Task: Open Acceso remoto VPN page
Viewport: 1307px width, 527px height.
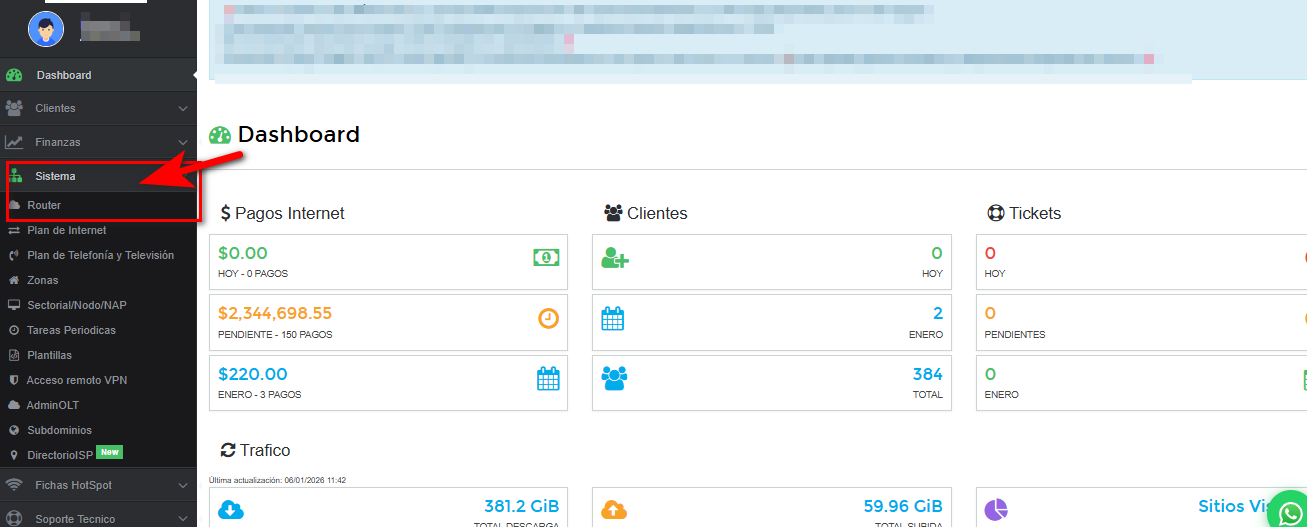Action: (x=76, y=380)
